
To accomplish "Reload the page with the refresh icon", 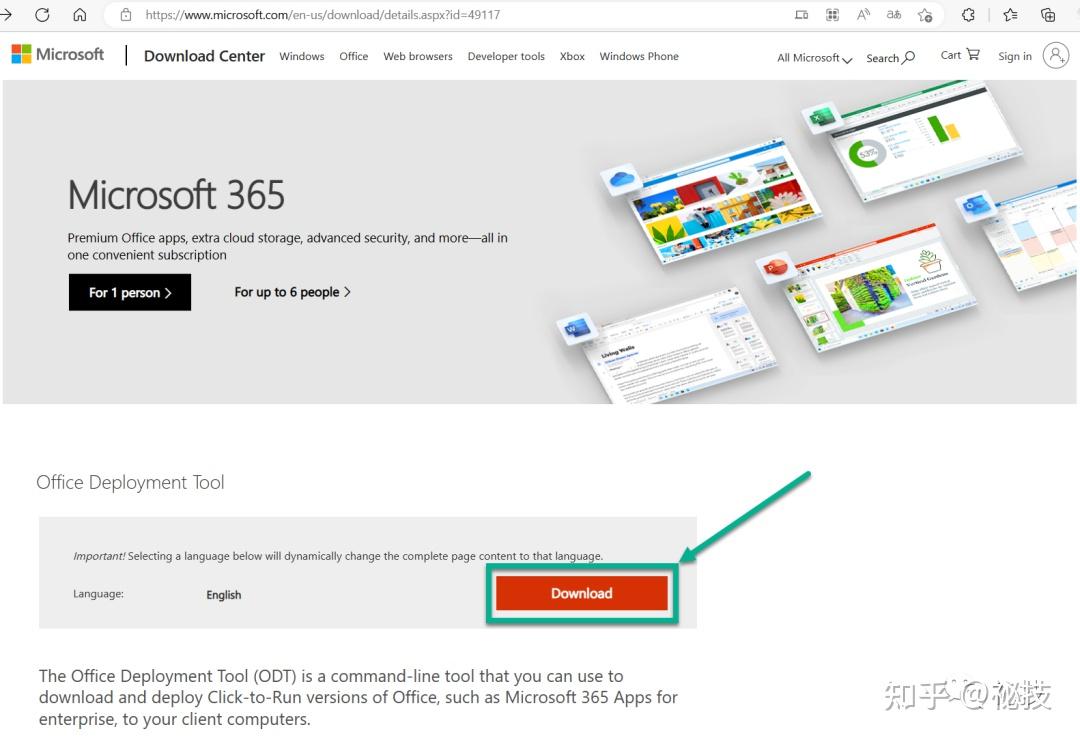I will click(42, 14).
